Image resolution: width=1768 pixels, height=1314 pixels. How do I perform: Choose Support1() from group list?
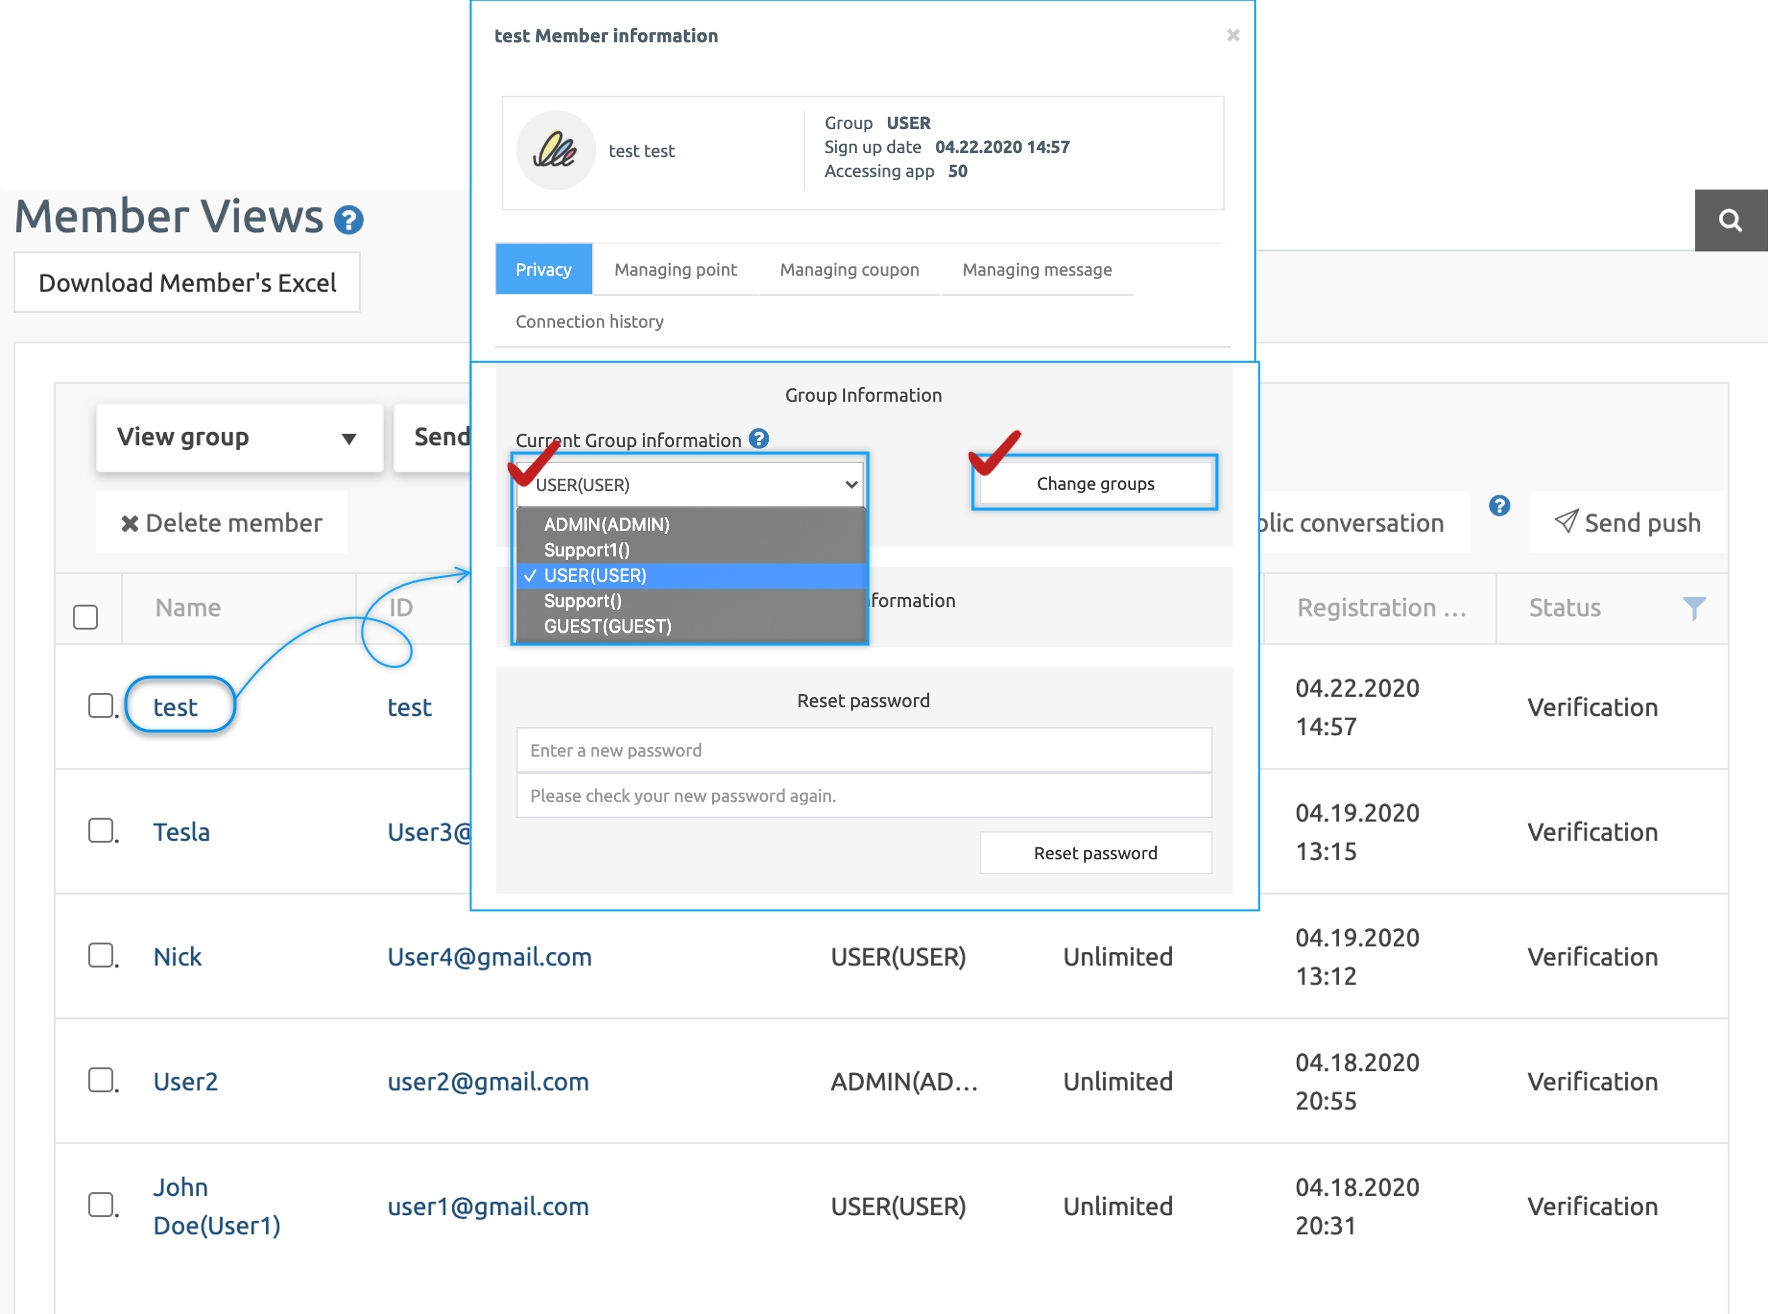[x=690, y=550]
